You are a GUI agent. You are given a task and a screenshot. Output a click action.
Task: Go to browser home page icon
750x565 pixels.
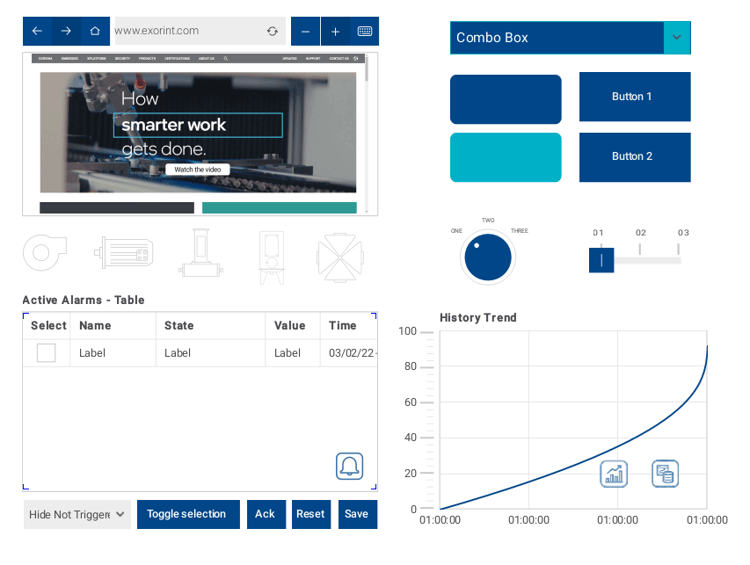point(95,31)
